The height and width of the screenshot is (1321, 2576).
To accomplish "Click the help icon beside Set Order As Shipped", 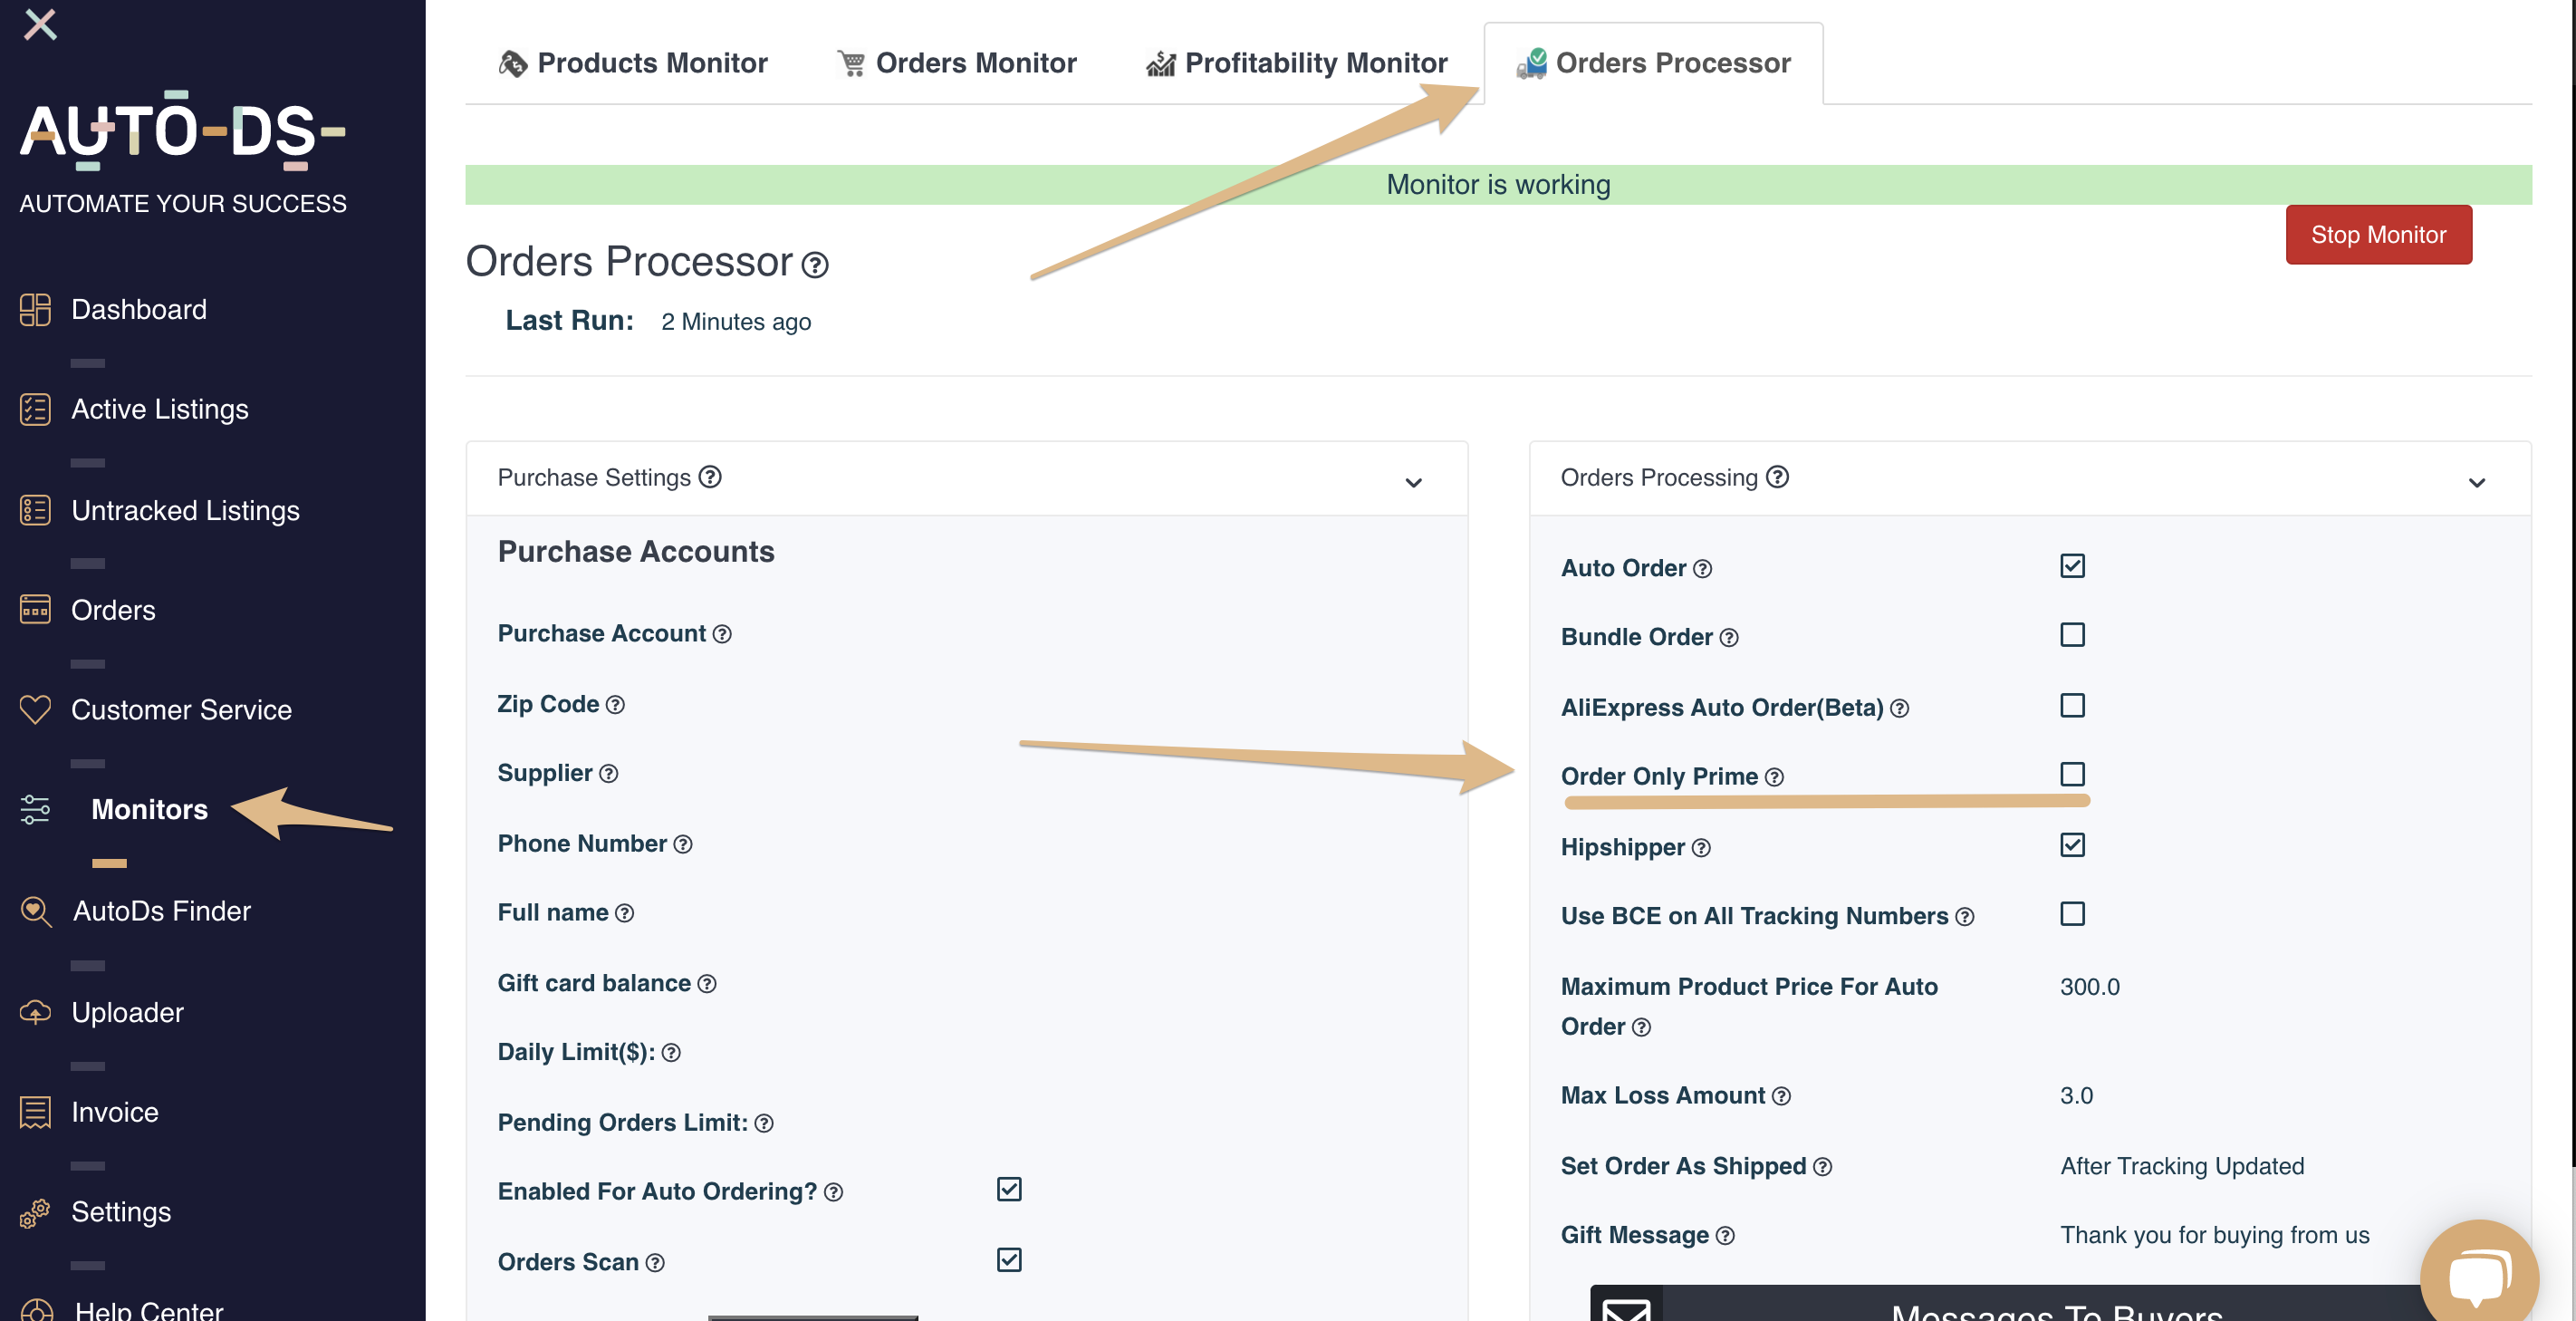I will coord(1822,1167).
